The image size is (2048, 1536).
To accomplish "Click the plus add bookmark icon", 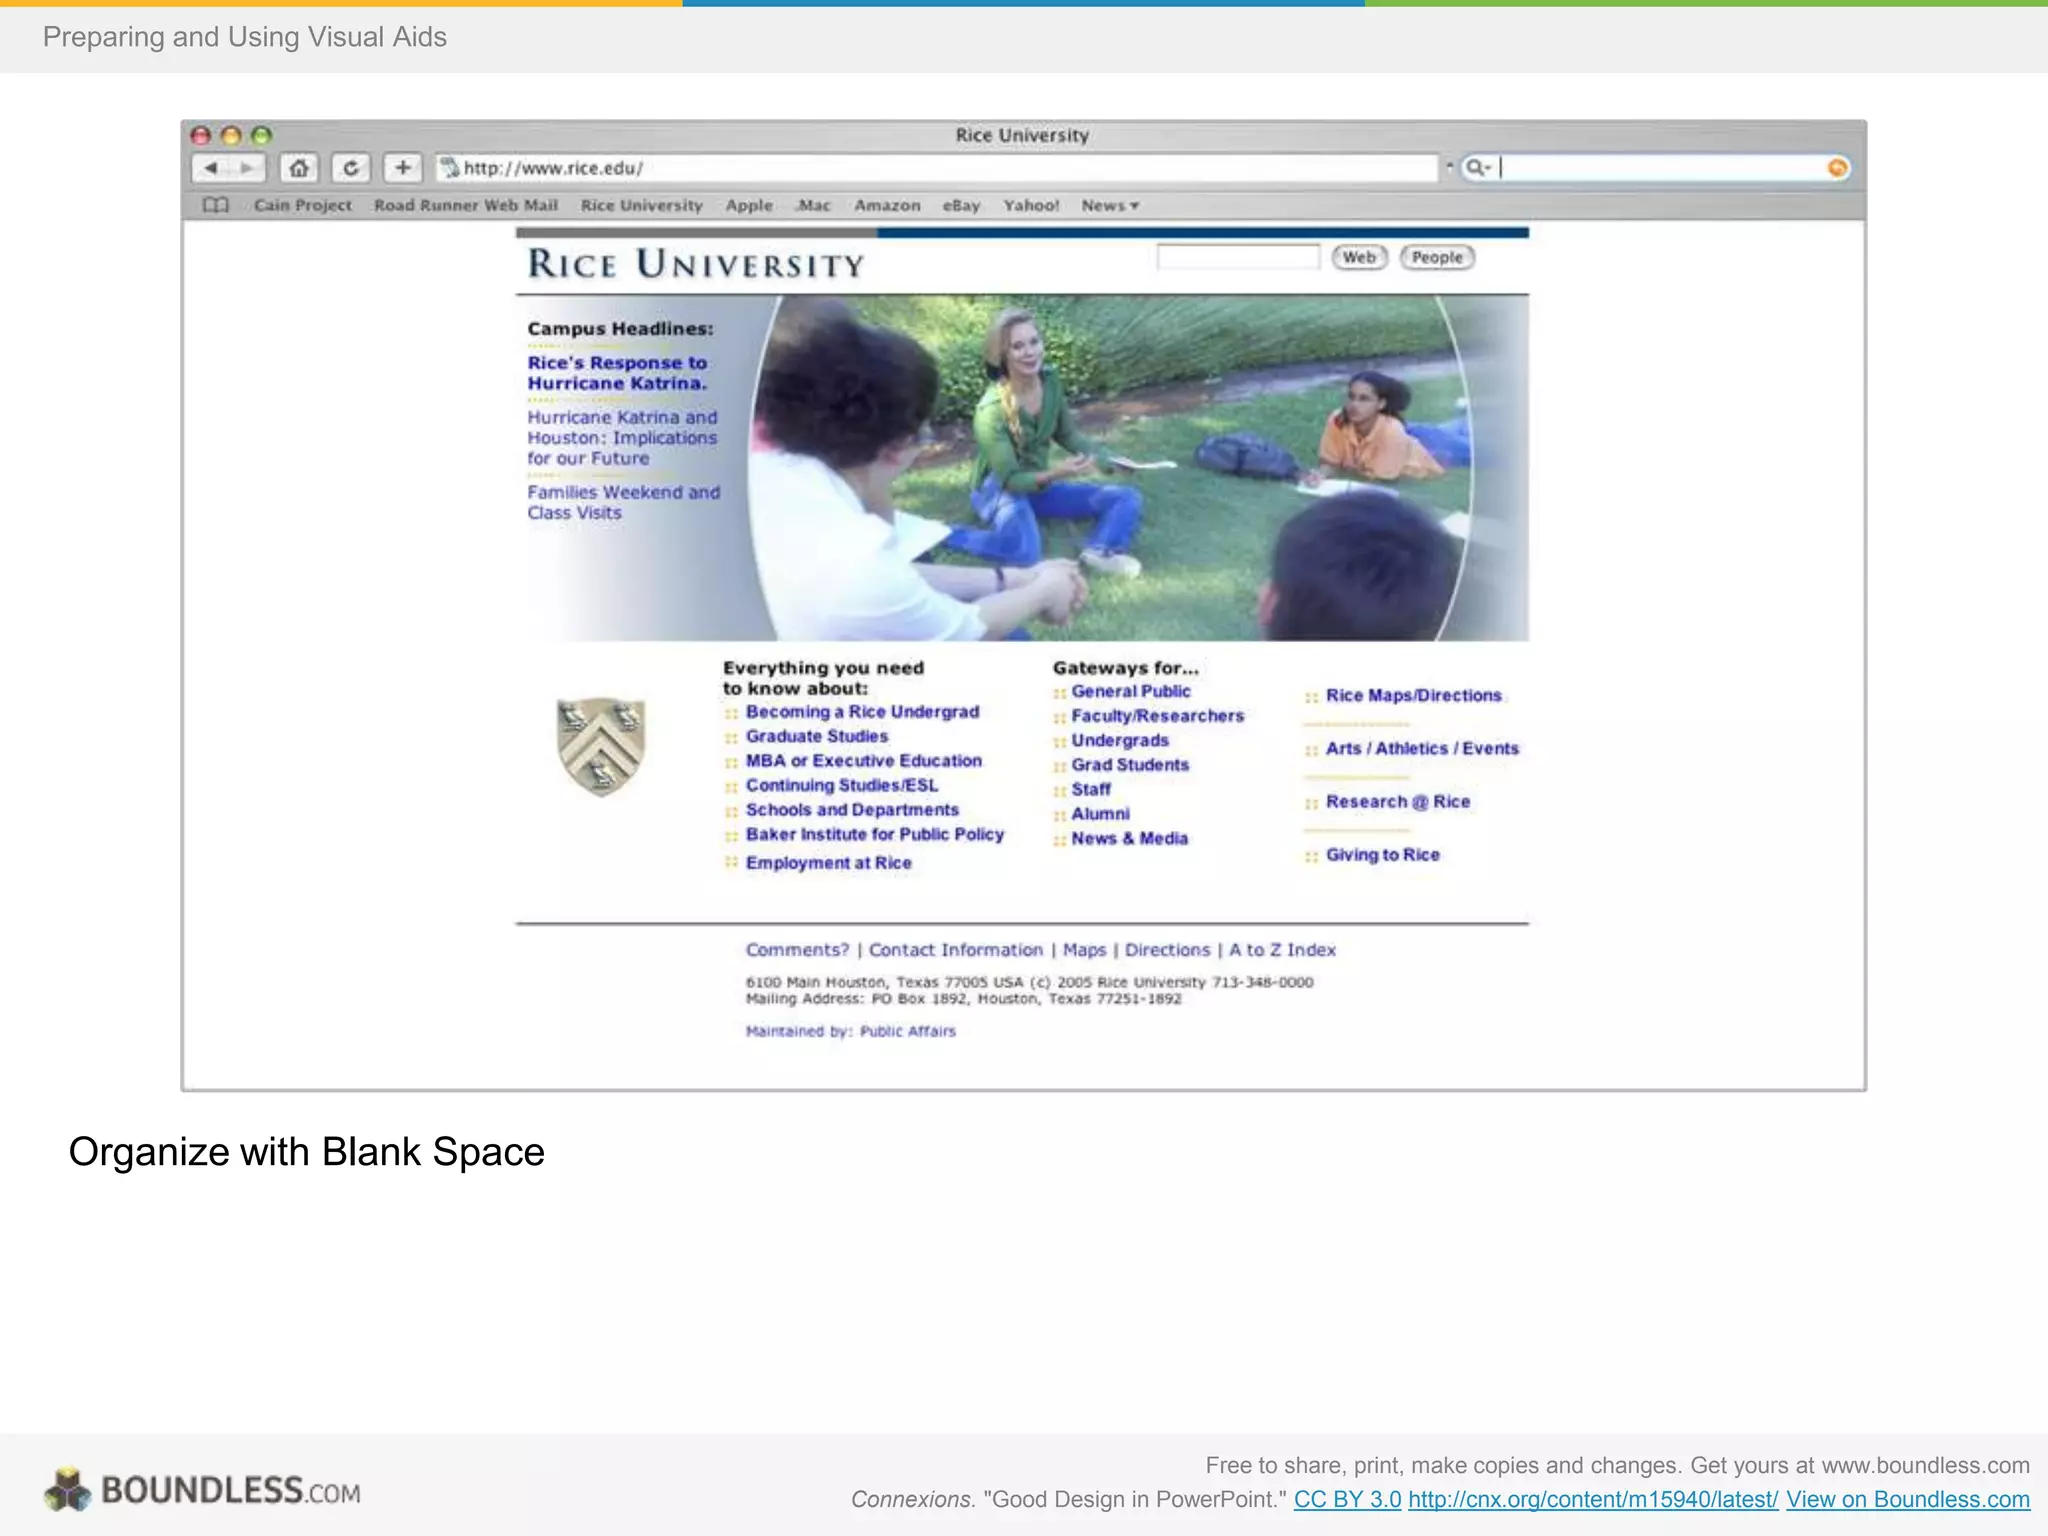I will (403, 168).
